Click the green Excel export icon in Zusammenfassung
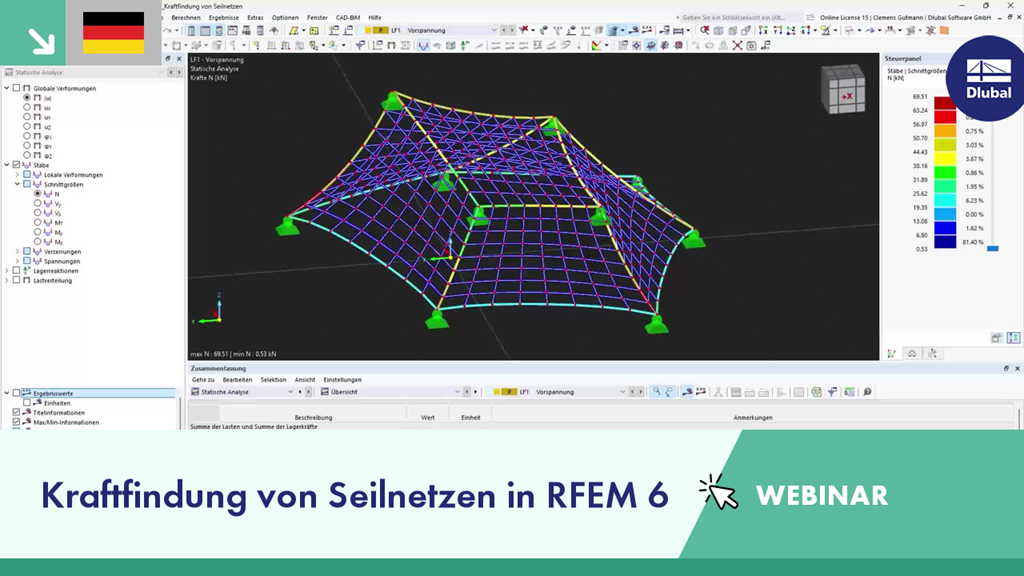The image size is (1024, 576). click(x=816, y=392)
